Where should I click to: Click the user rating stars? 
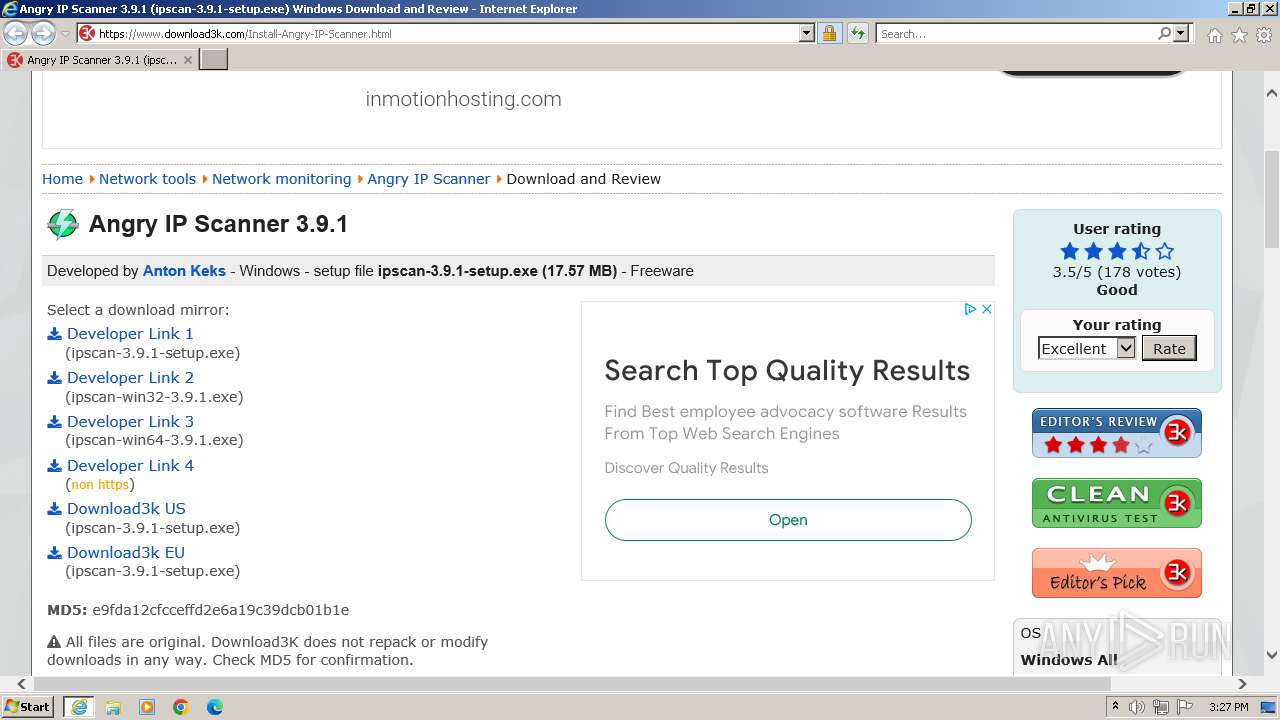tap(1117, 251)
